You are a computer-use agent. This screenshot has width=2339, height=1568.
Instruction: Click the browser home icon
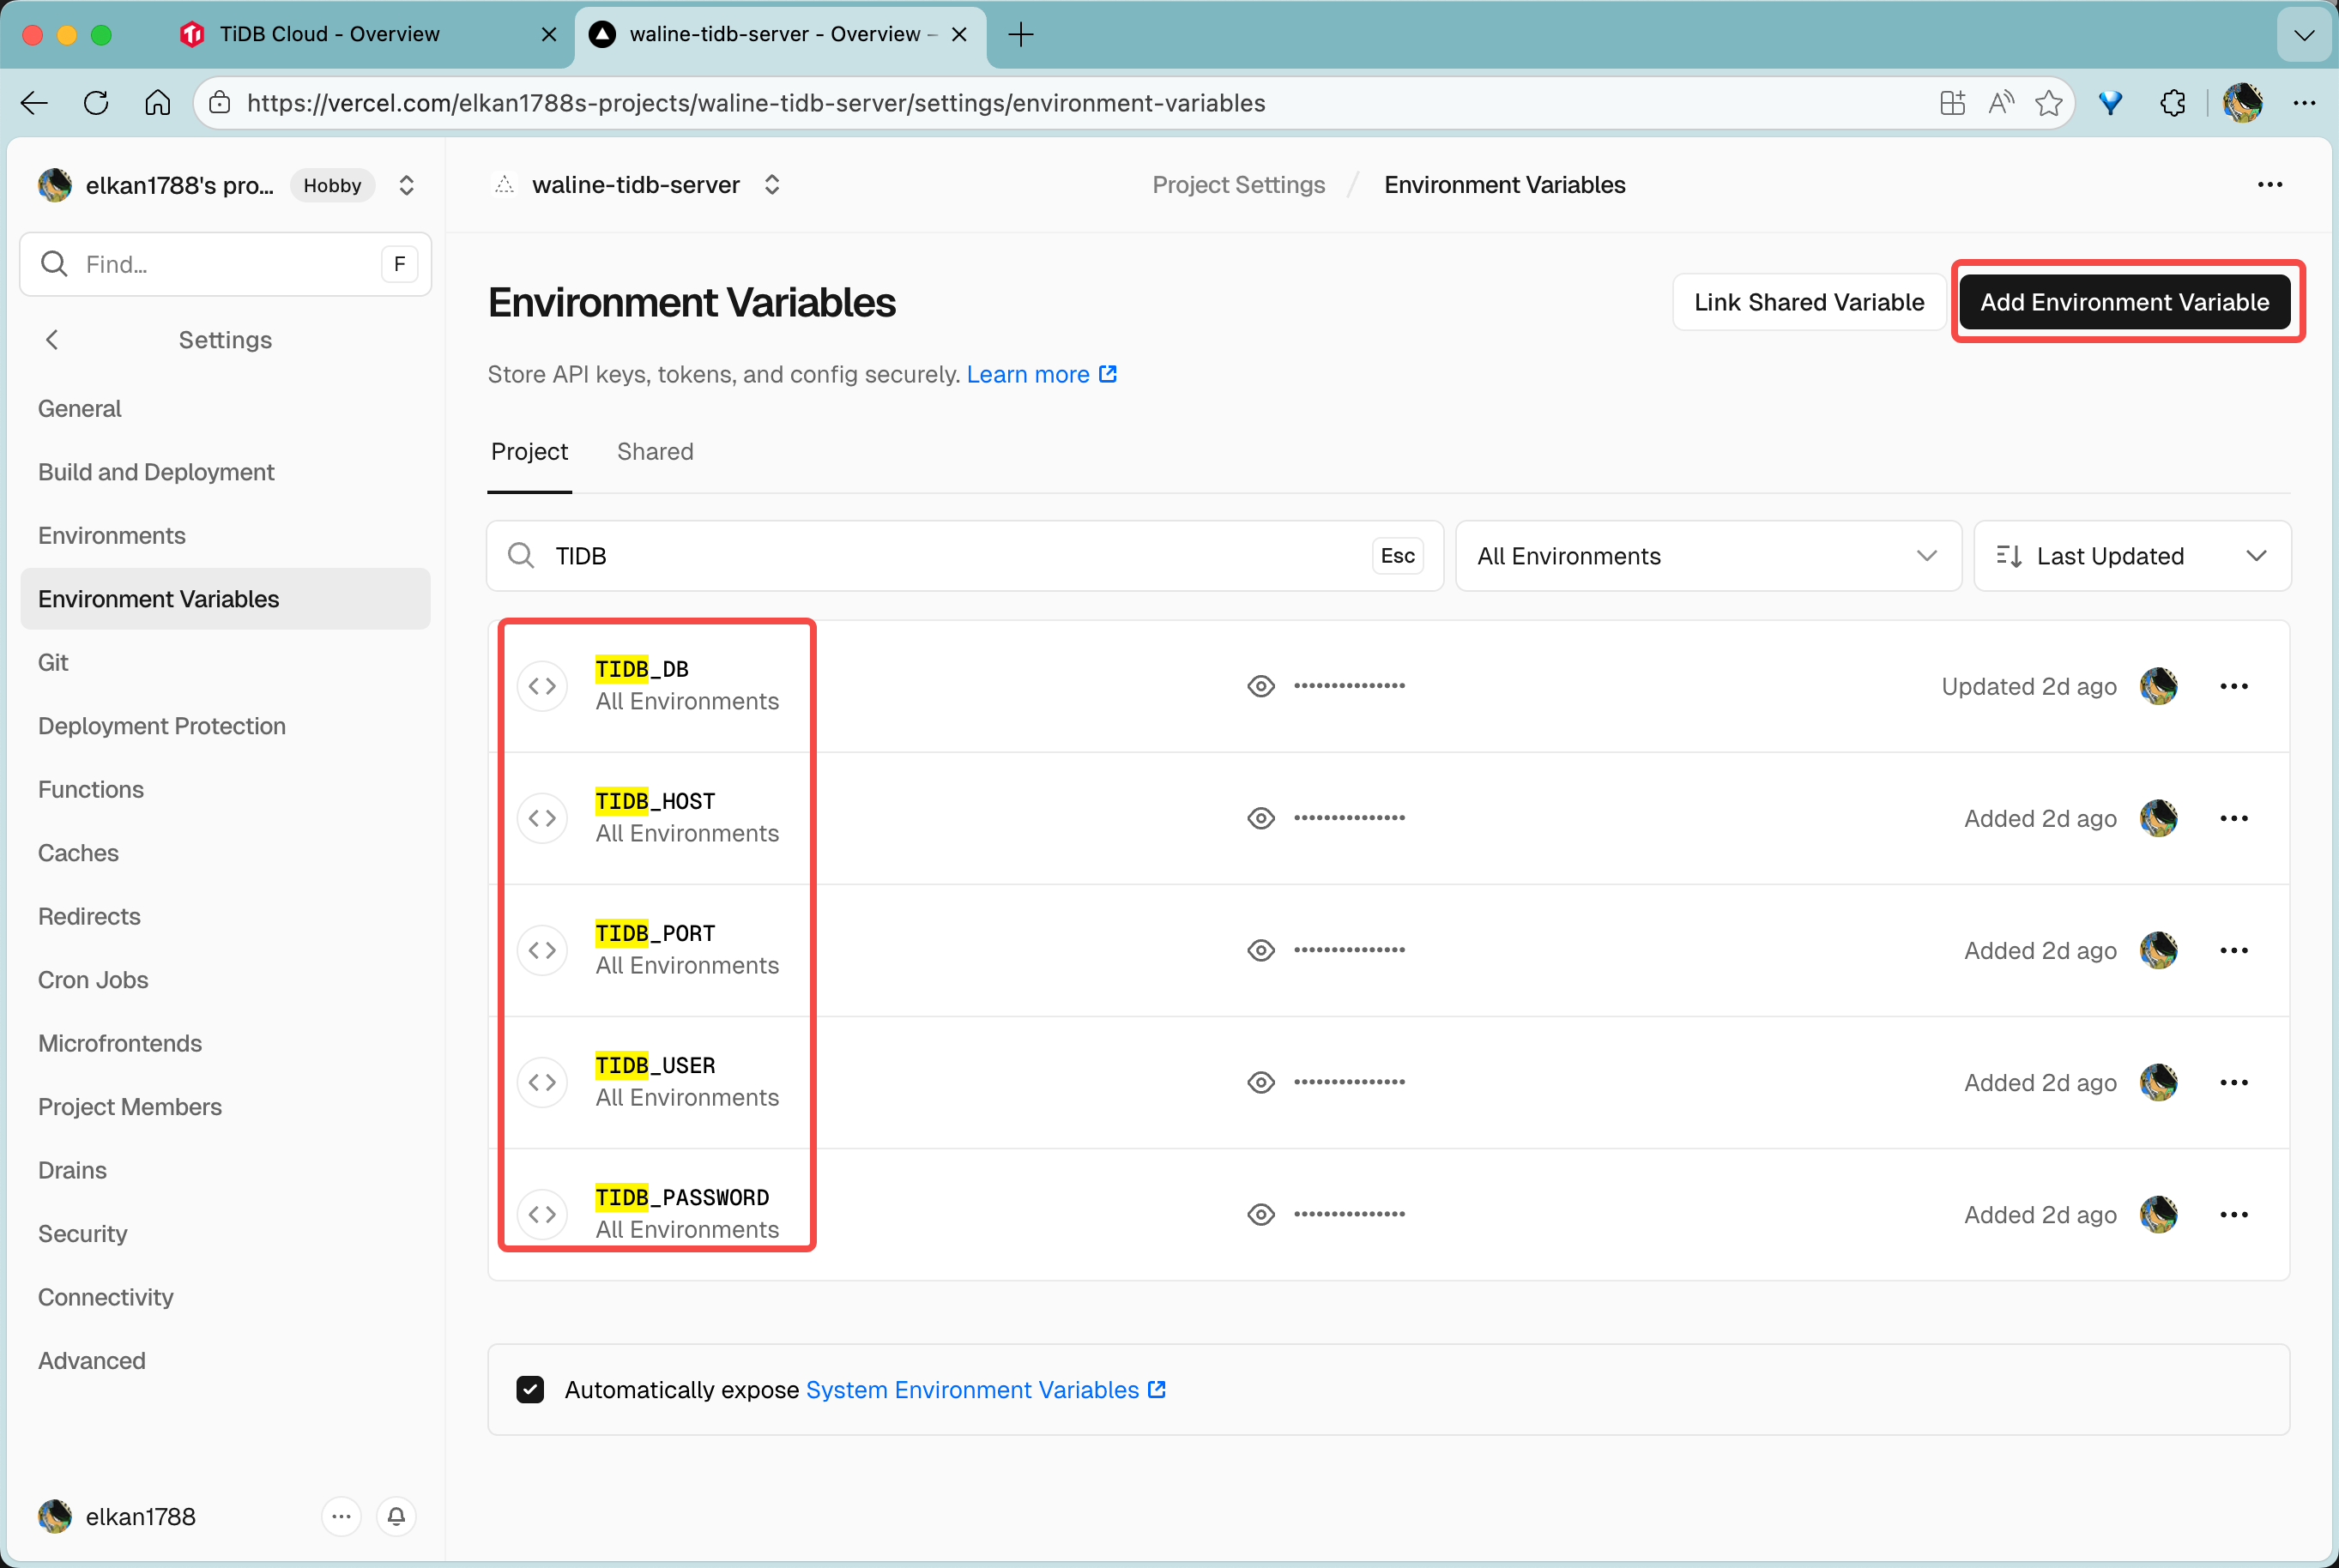[157, 103]
